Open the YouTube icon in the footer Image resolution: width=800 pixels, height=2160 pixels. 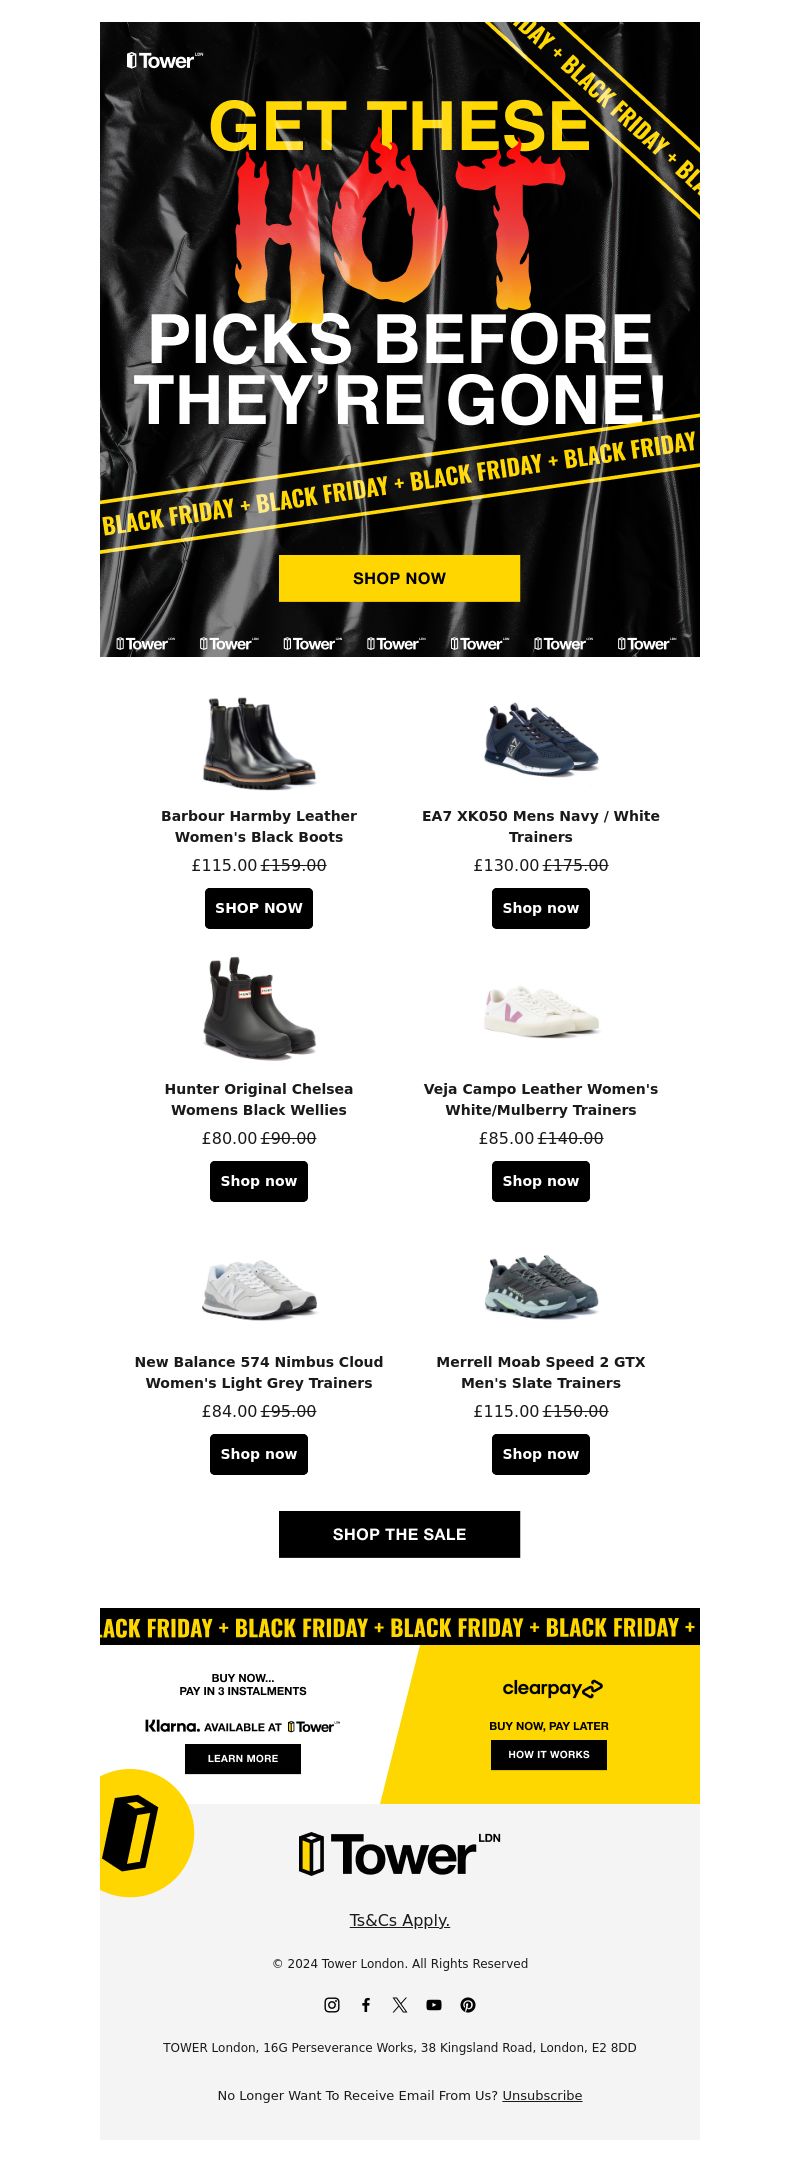(434, 2004)
